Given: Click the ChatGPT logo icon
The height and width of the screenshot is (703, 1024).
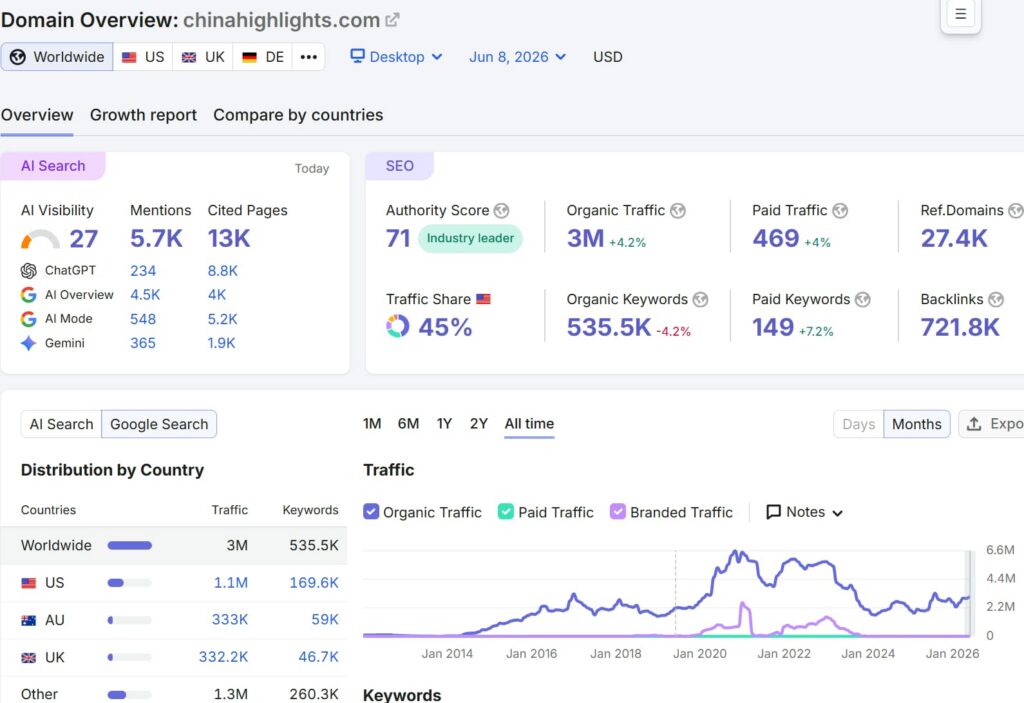Looking at the screenshot, I should (x=28, y=270).
